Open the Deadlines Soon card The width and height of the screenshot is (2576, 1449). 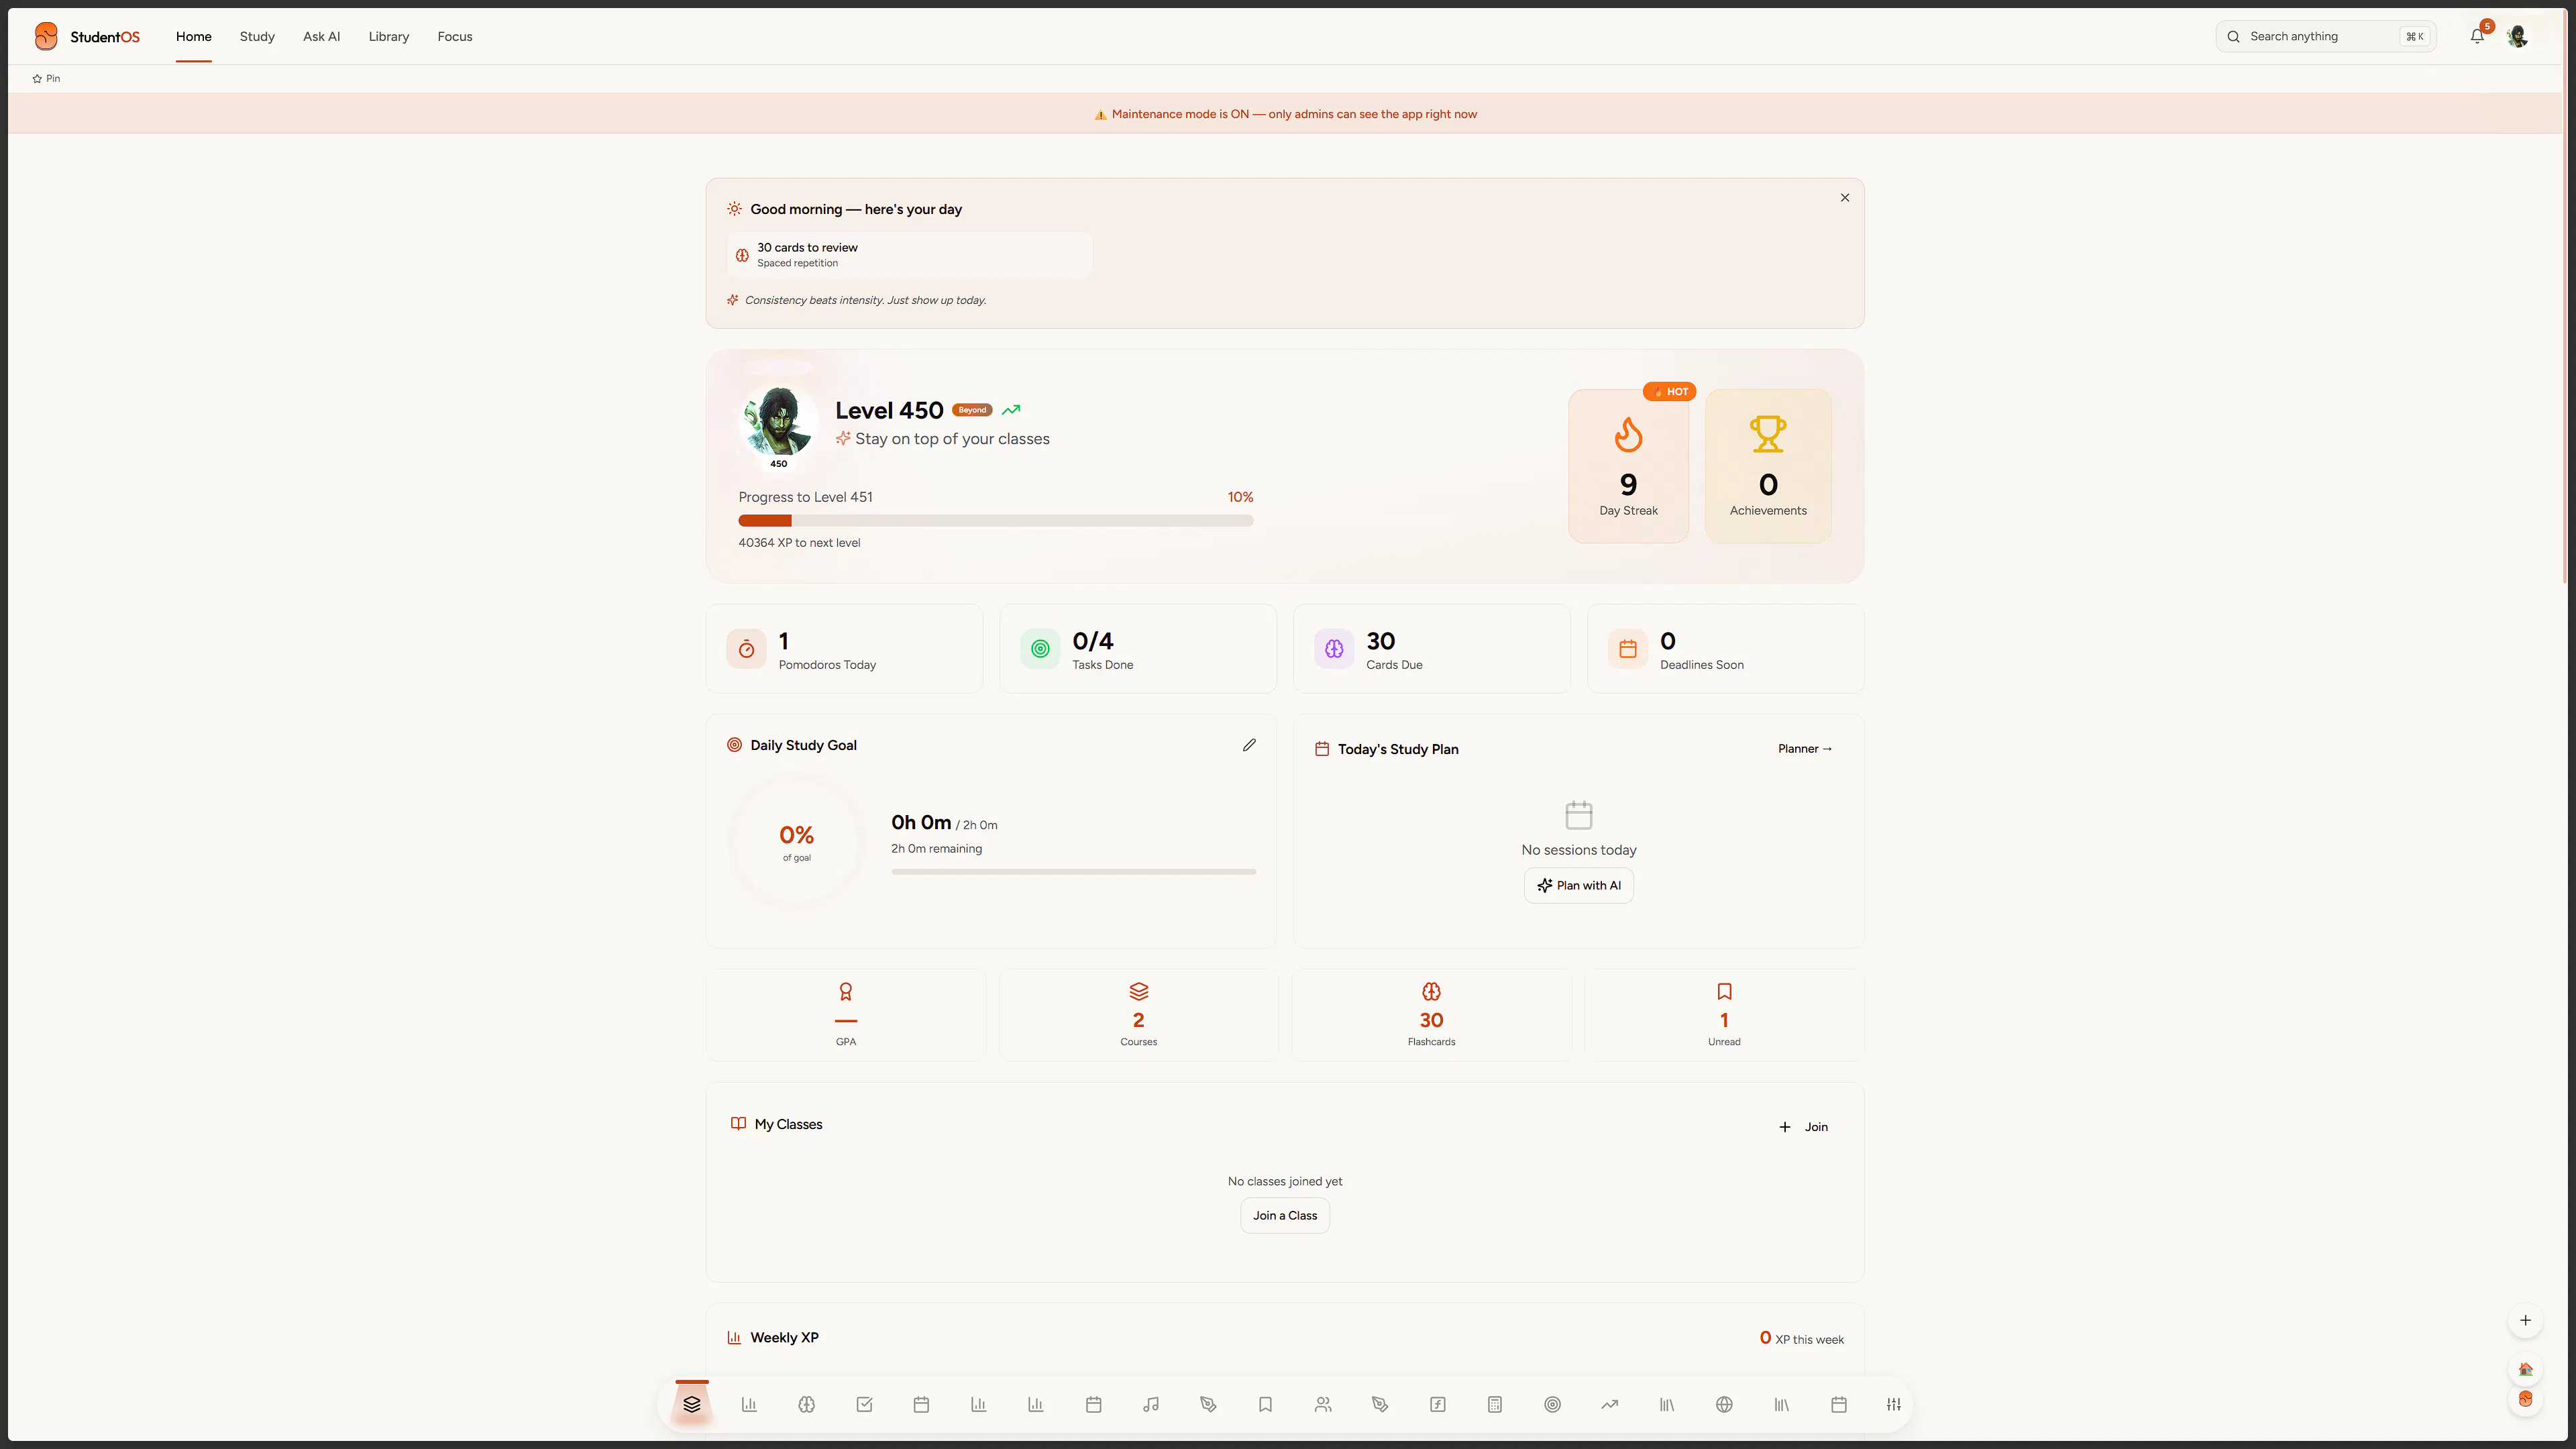[1726, 649]
